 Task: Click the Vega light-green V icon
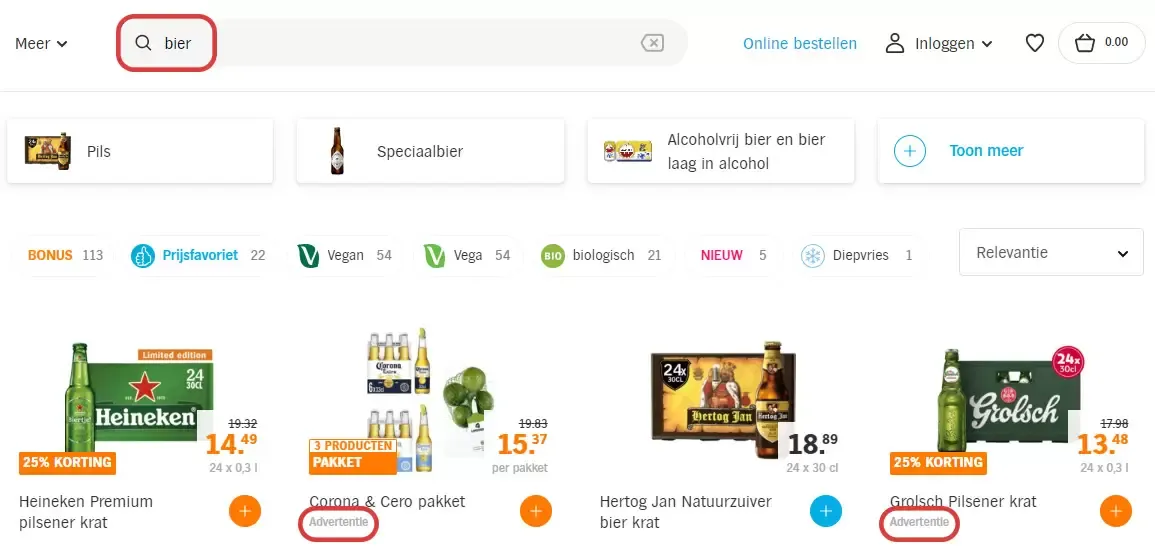tap(435, 256)
